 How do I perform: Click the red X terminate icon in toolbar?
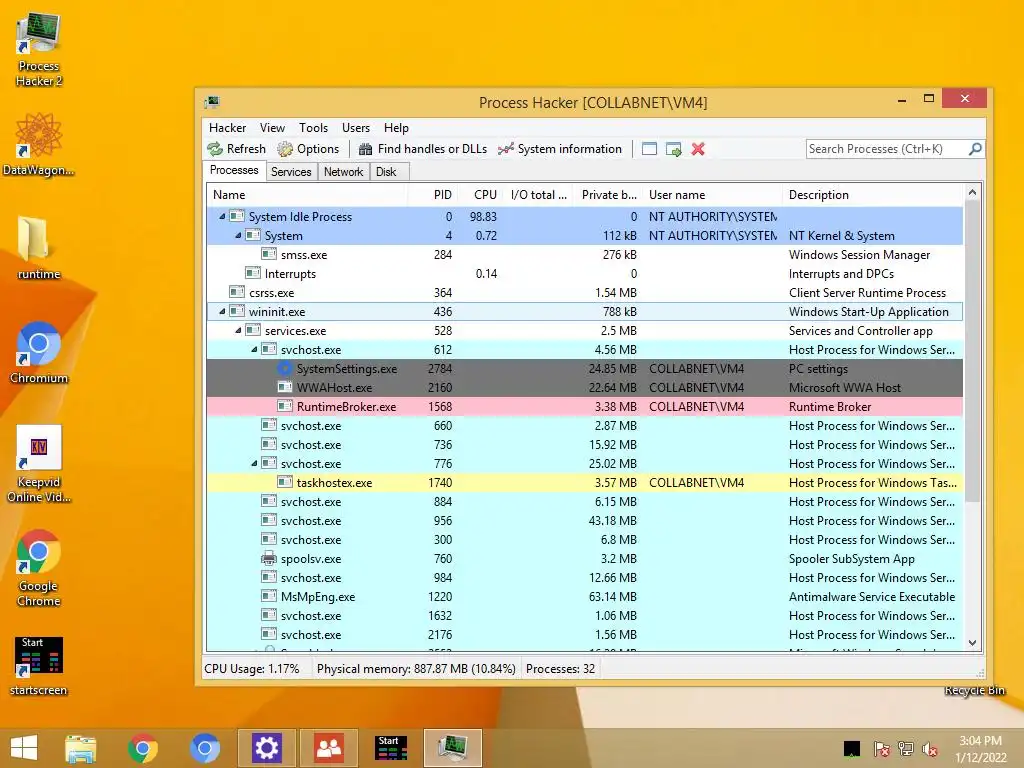tap(698, 149)
